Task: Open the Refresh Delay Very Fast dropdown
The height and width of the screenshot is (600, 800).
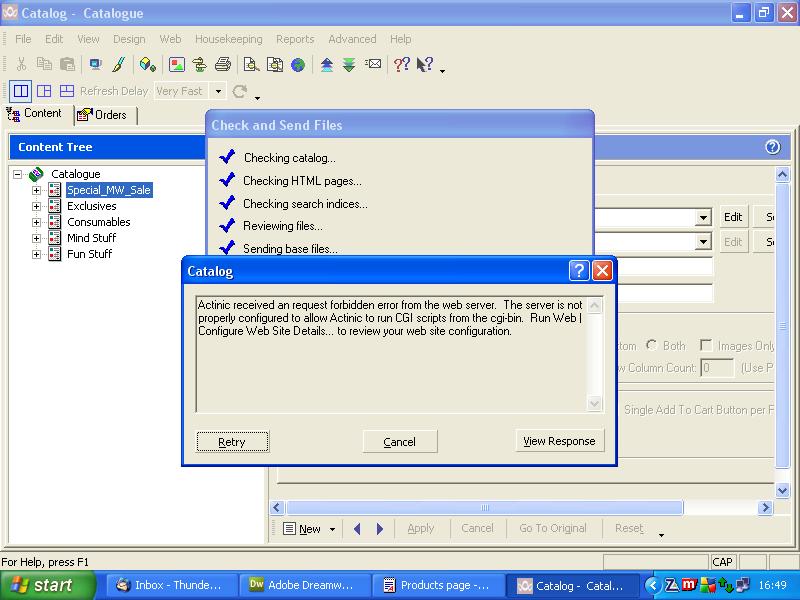Action: pyautogui.click(x=218, y=91)
